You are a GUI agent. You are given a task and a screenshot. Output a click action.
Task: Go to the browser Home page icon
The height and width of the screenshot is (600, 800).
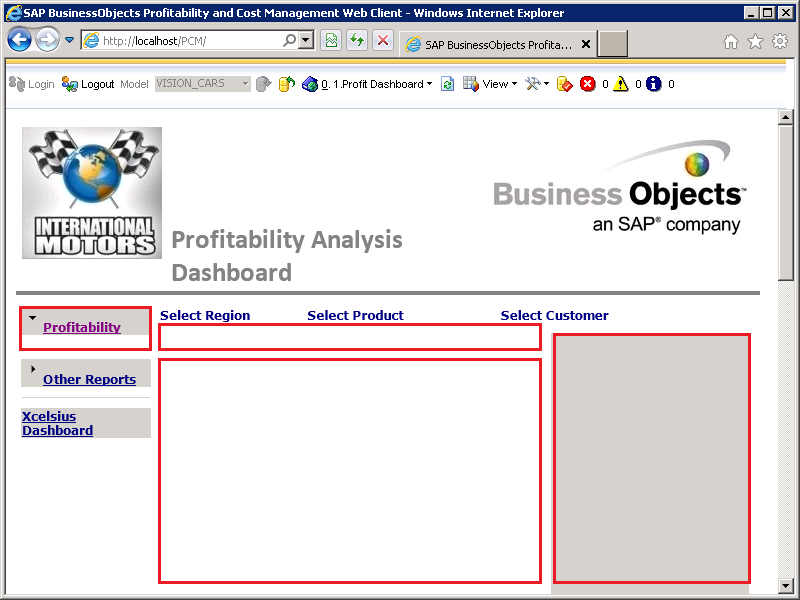[731, 41]
